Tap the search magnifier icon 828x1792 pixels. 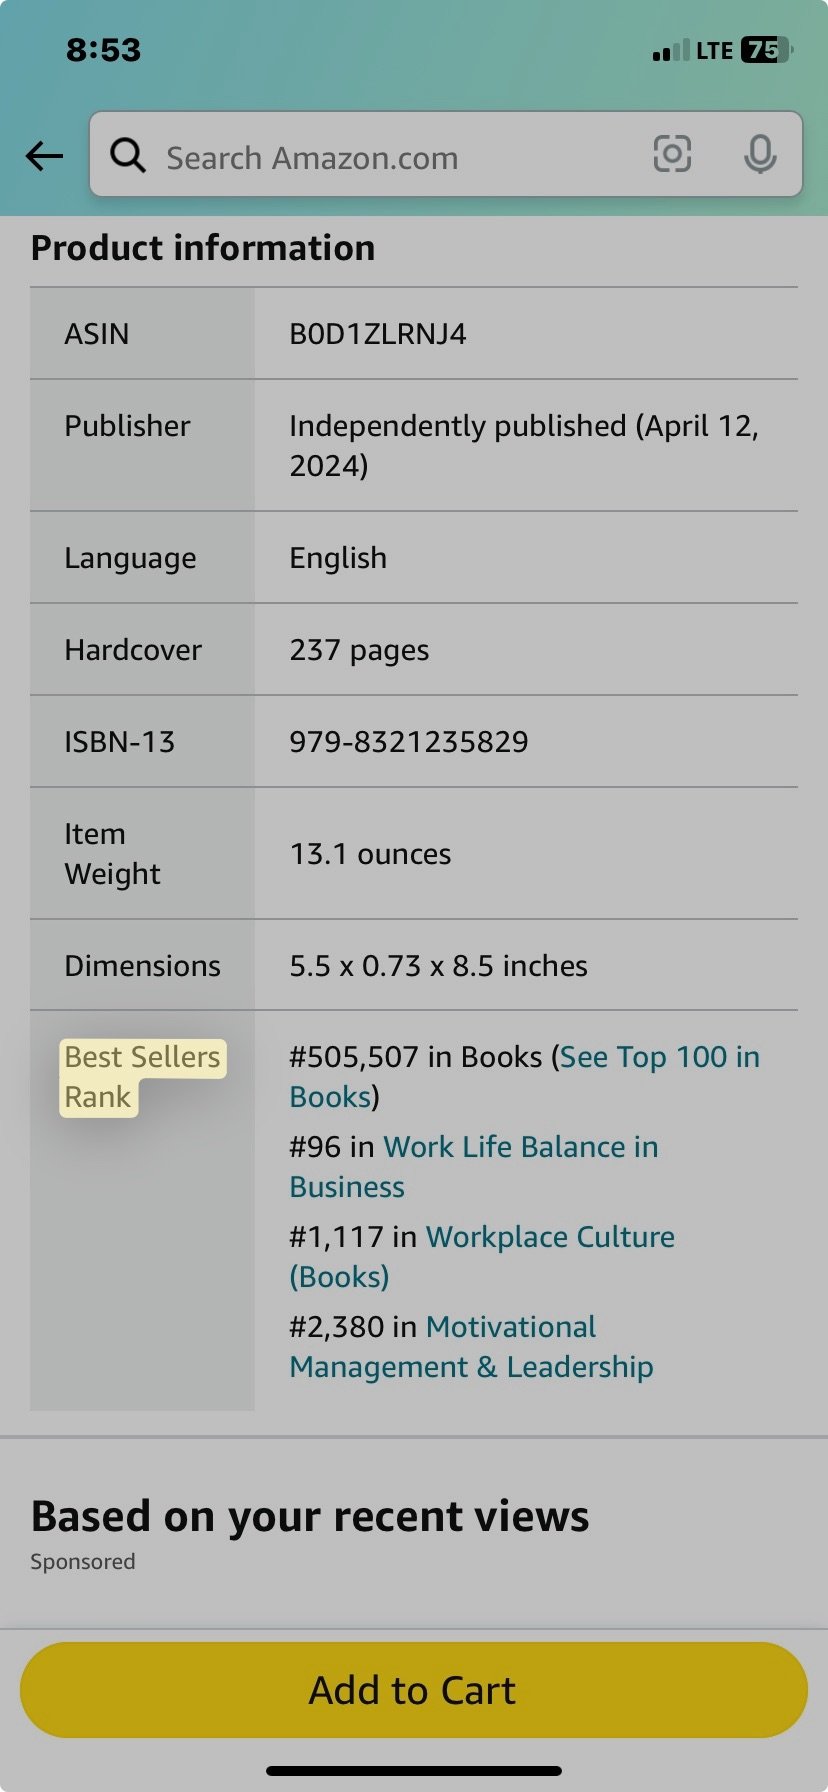128,156
